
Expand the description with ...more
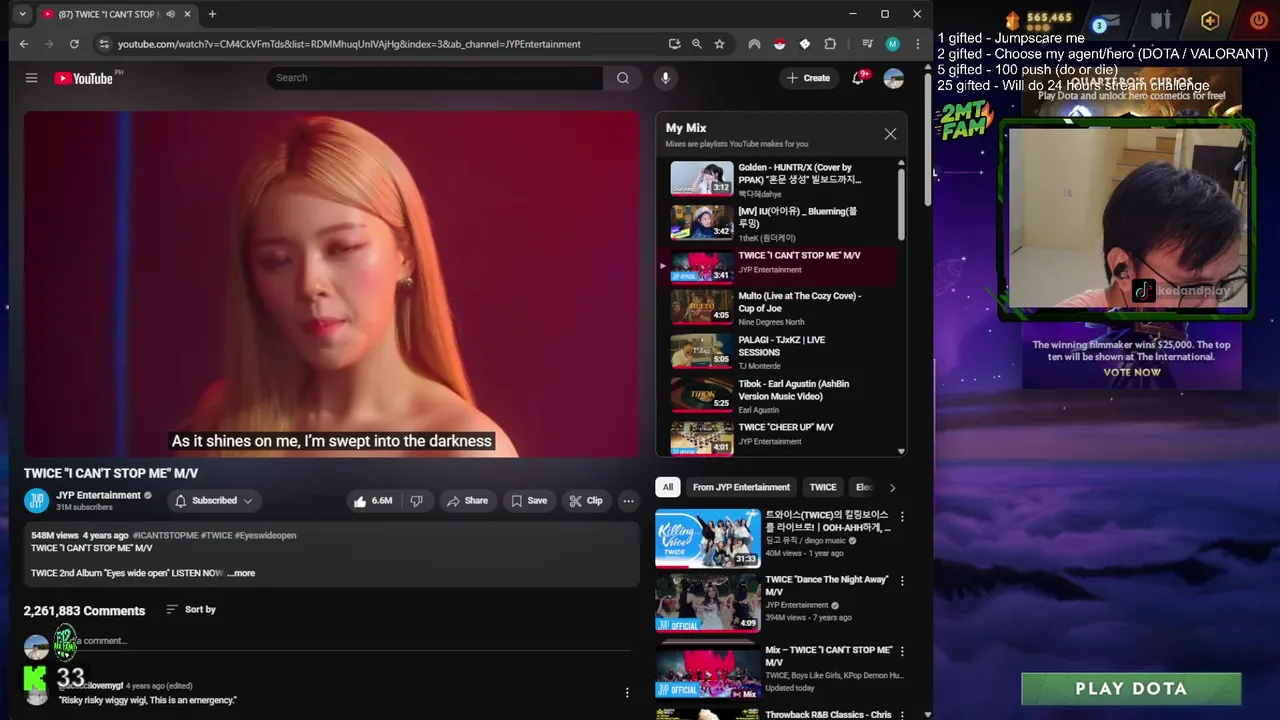pos(241,574)
